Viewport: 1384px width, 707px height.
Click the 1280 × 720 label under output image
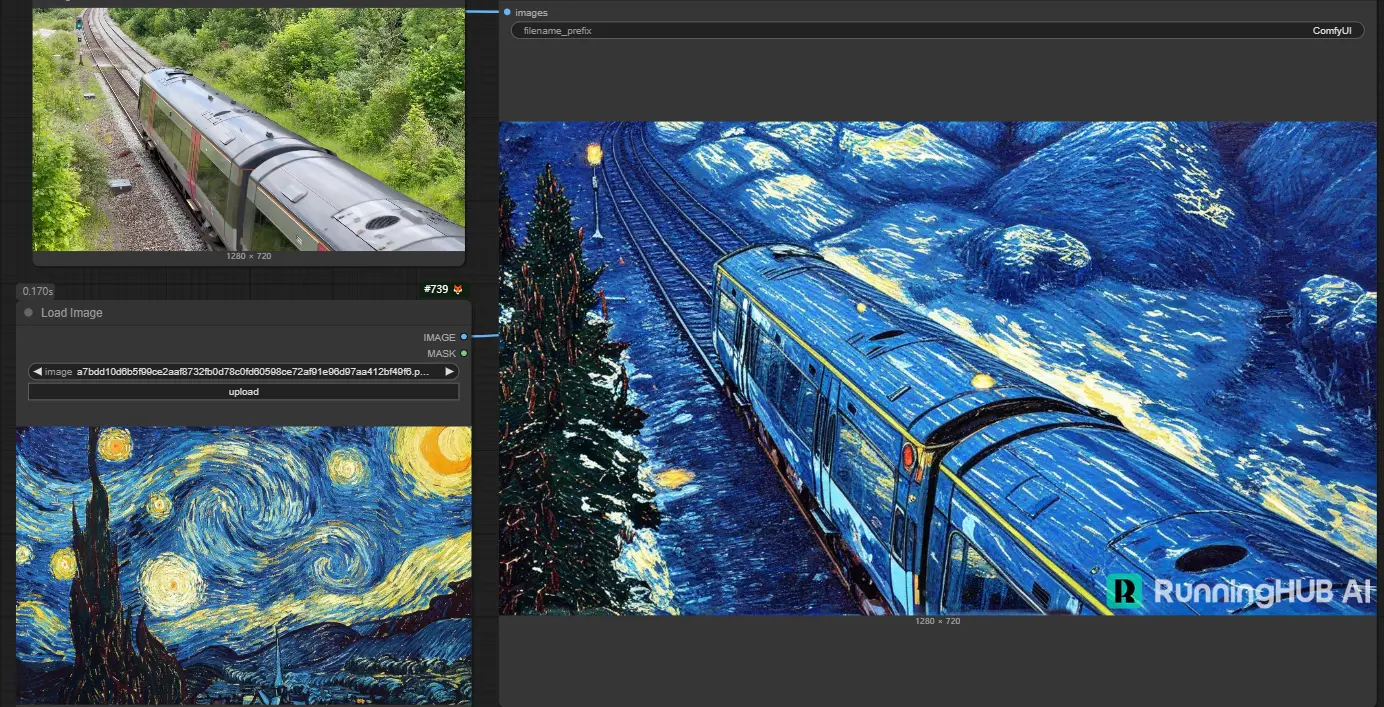(937, 621)
